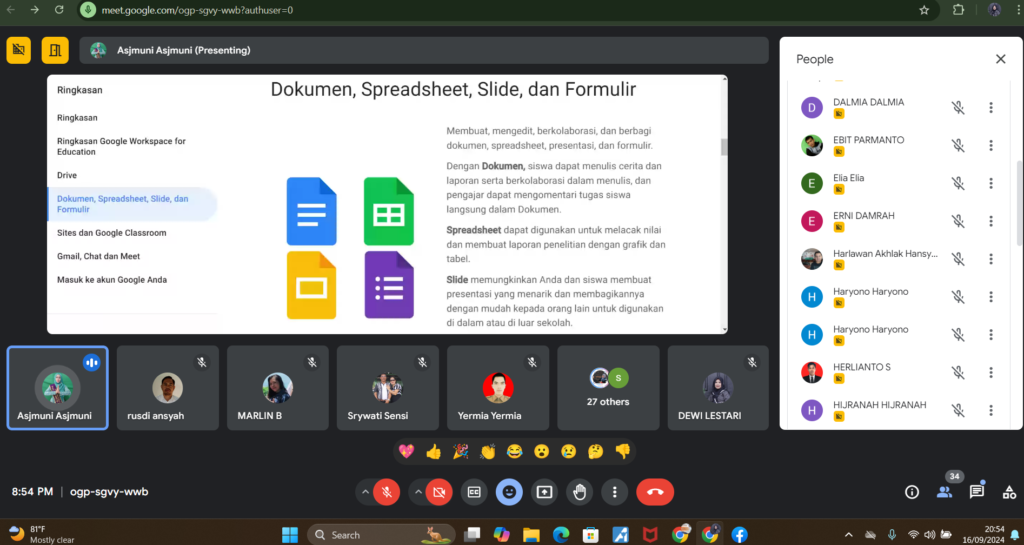Open more actions for DALMIA DALMIA
Viewport: 1024px width, 545px height.
click(x=991, y=108)
